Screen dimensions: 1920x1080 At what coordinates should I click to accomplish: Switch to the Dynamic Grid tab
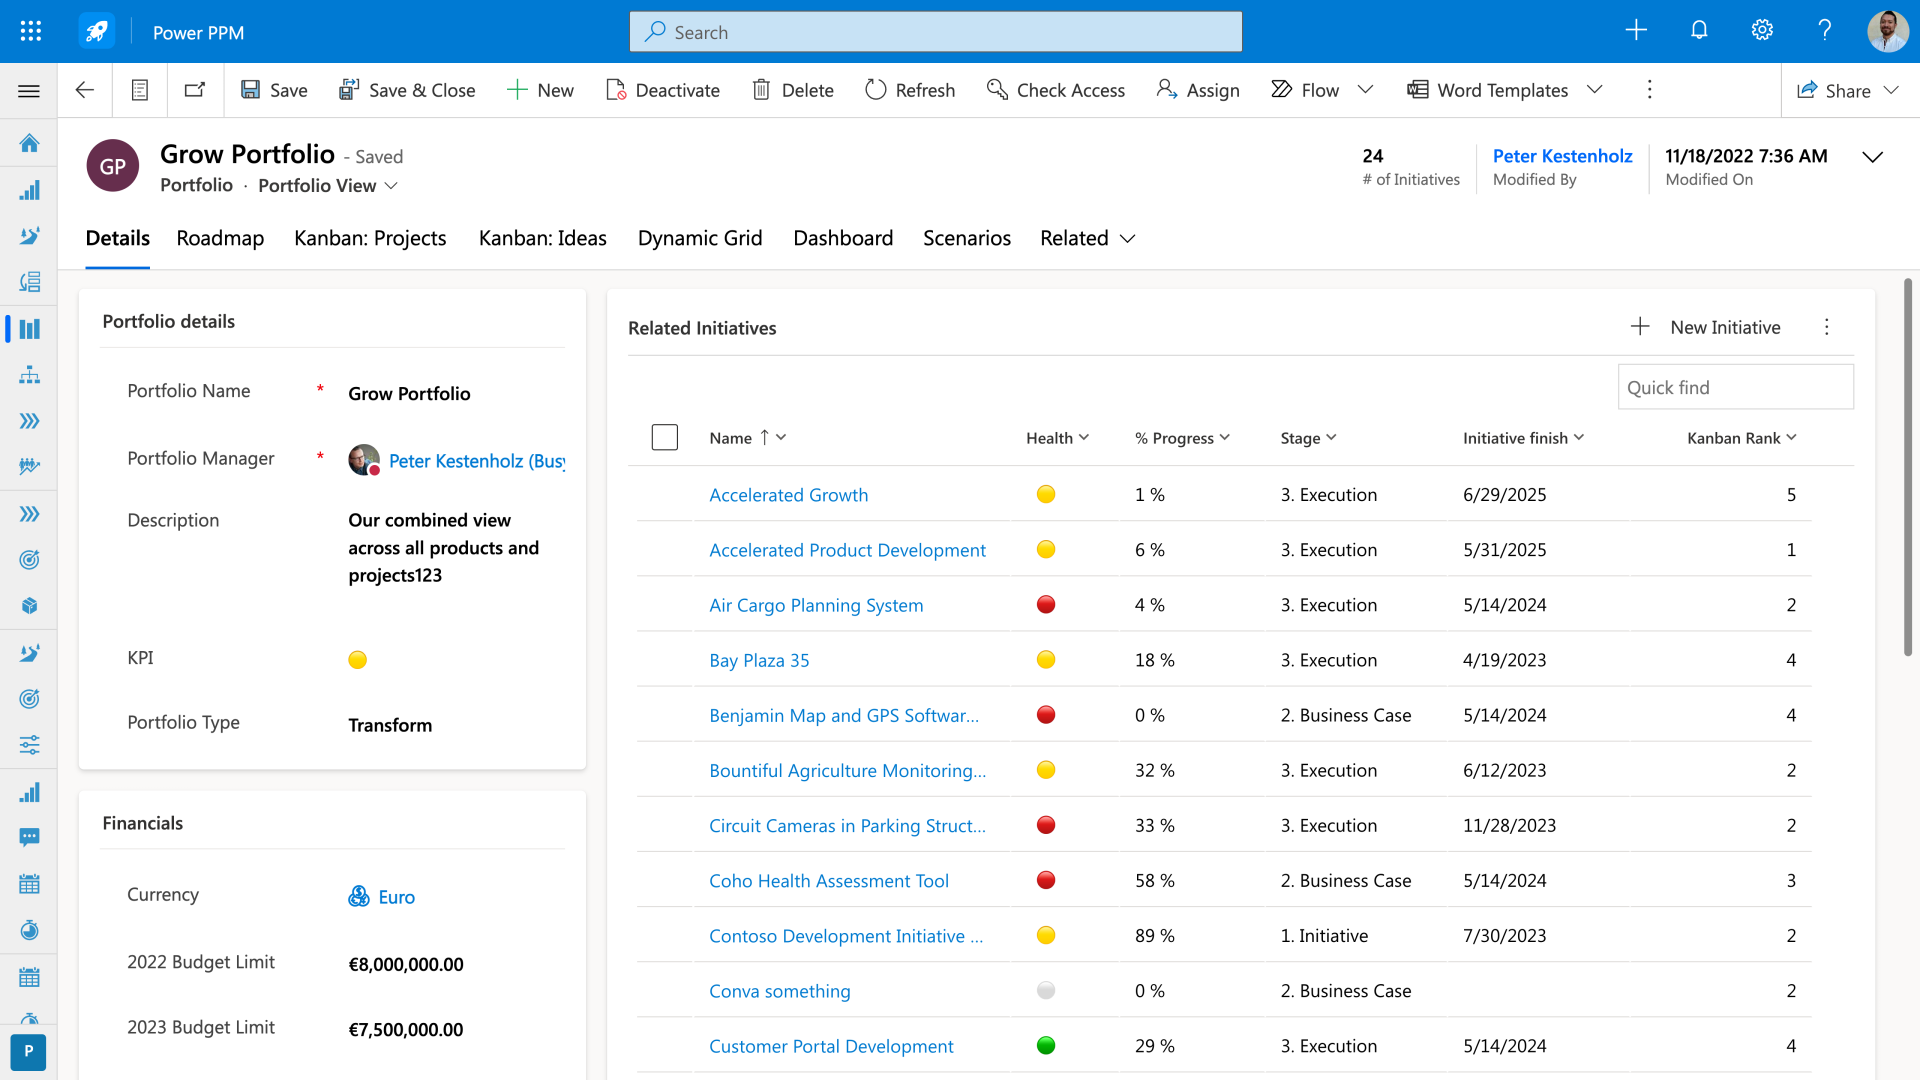point(700,238)
